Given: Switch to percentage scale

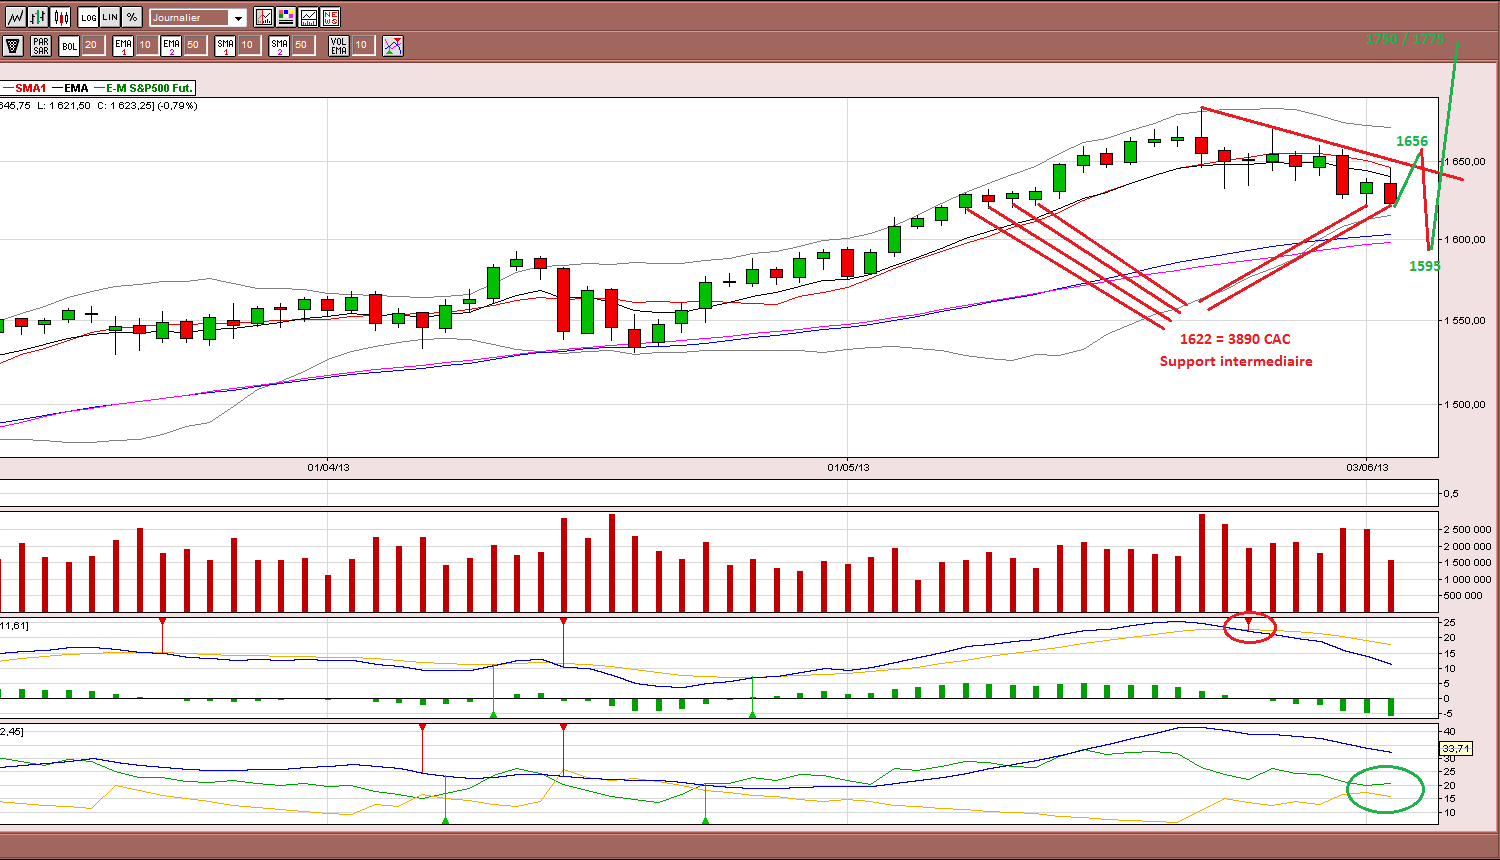Looking at the screenshot, I should coord(132,17).
